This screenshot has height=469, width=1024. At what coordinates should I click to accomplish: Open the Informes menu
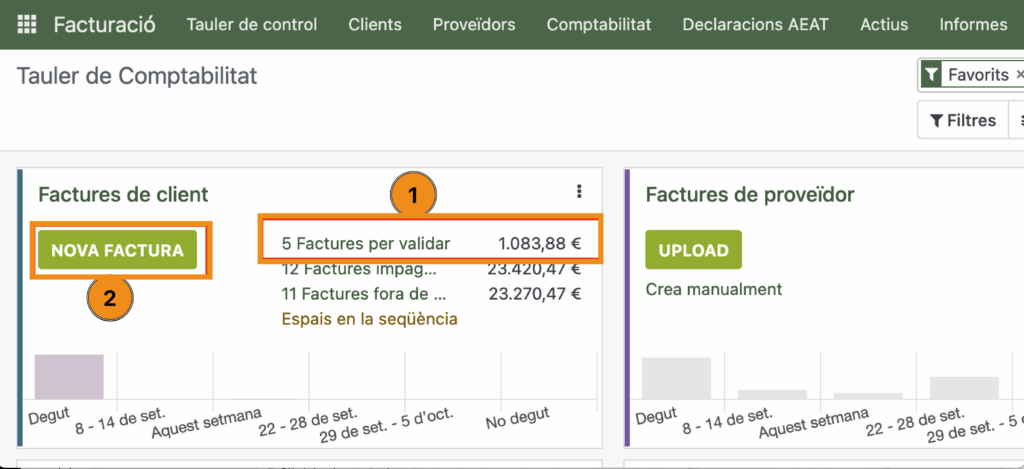pyautogui.click(x=973, y=24)
